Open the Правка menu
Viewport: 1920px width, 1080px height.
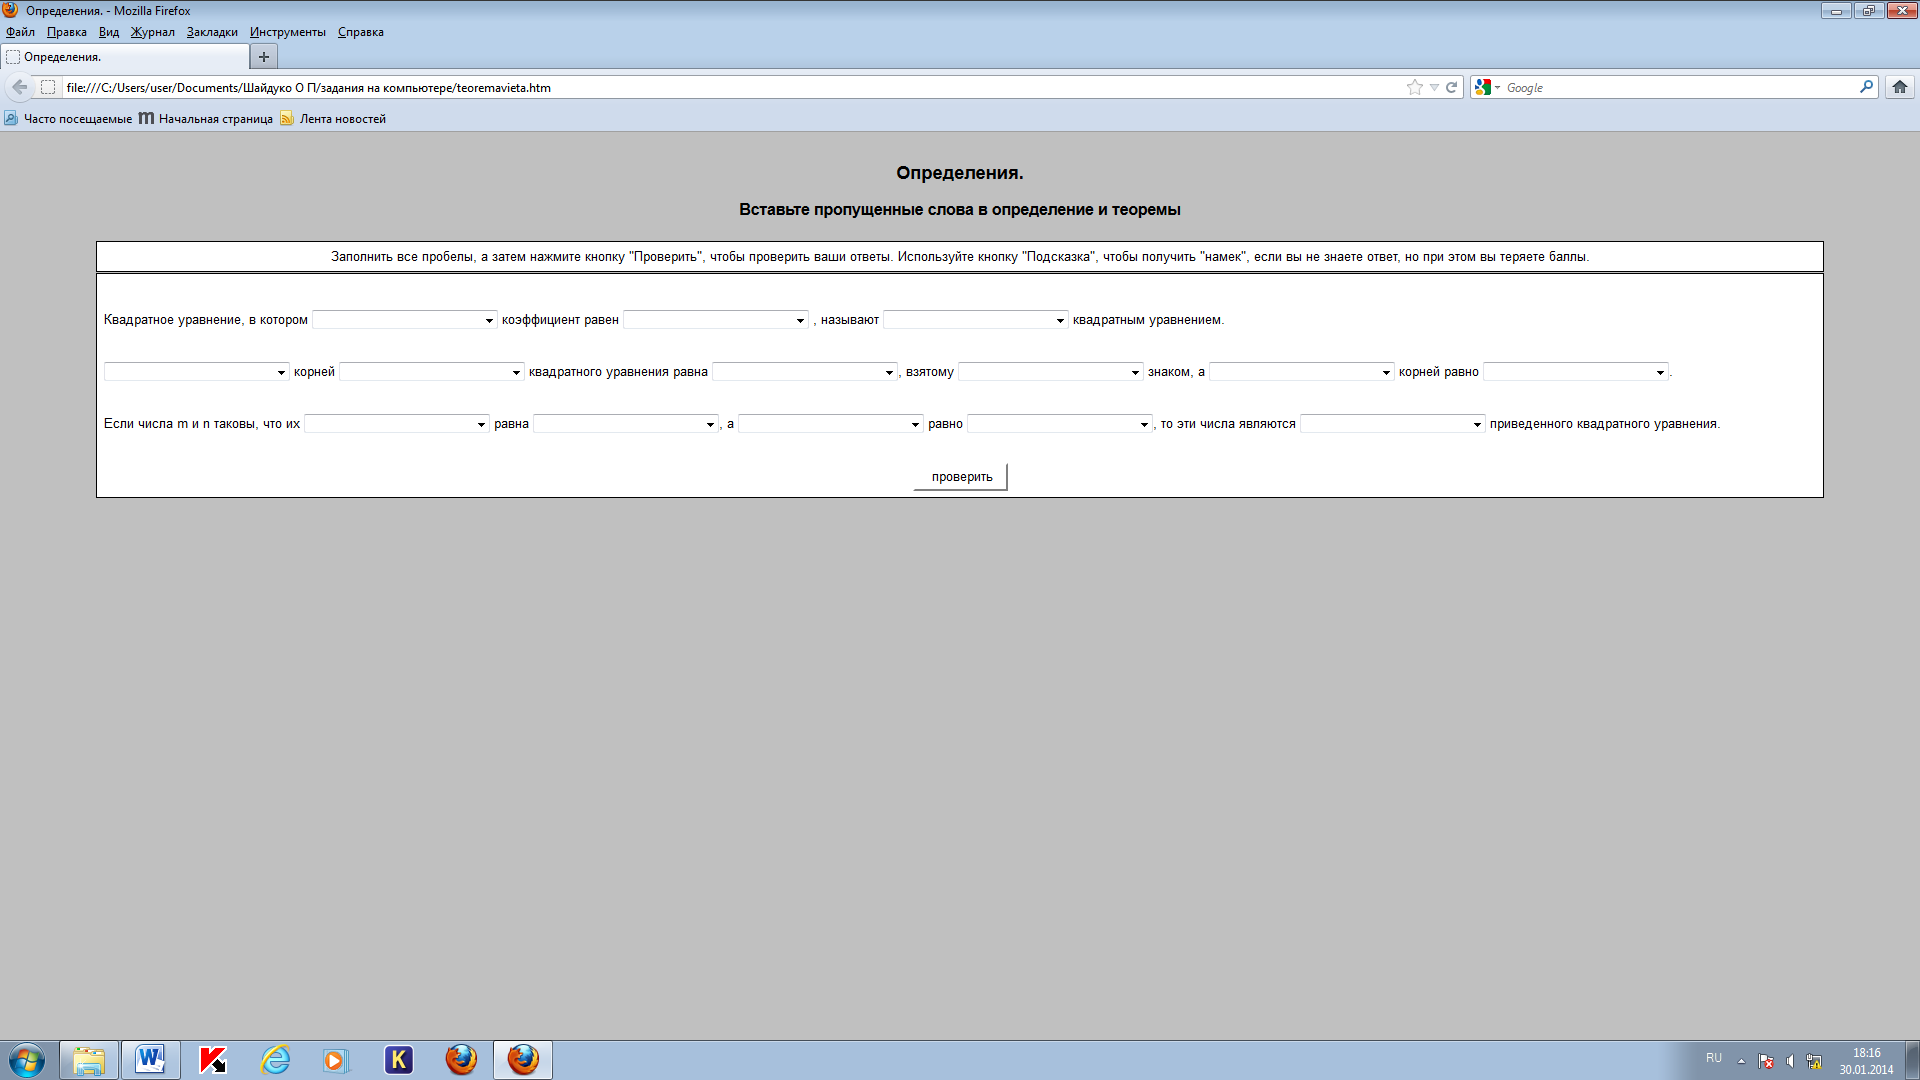click(67, 32)
